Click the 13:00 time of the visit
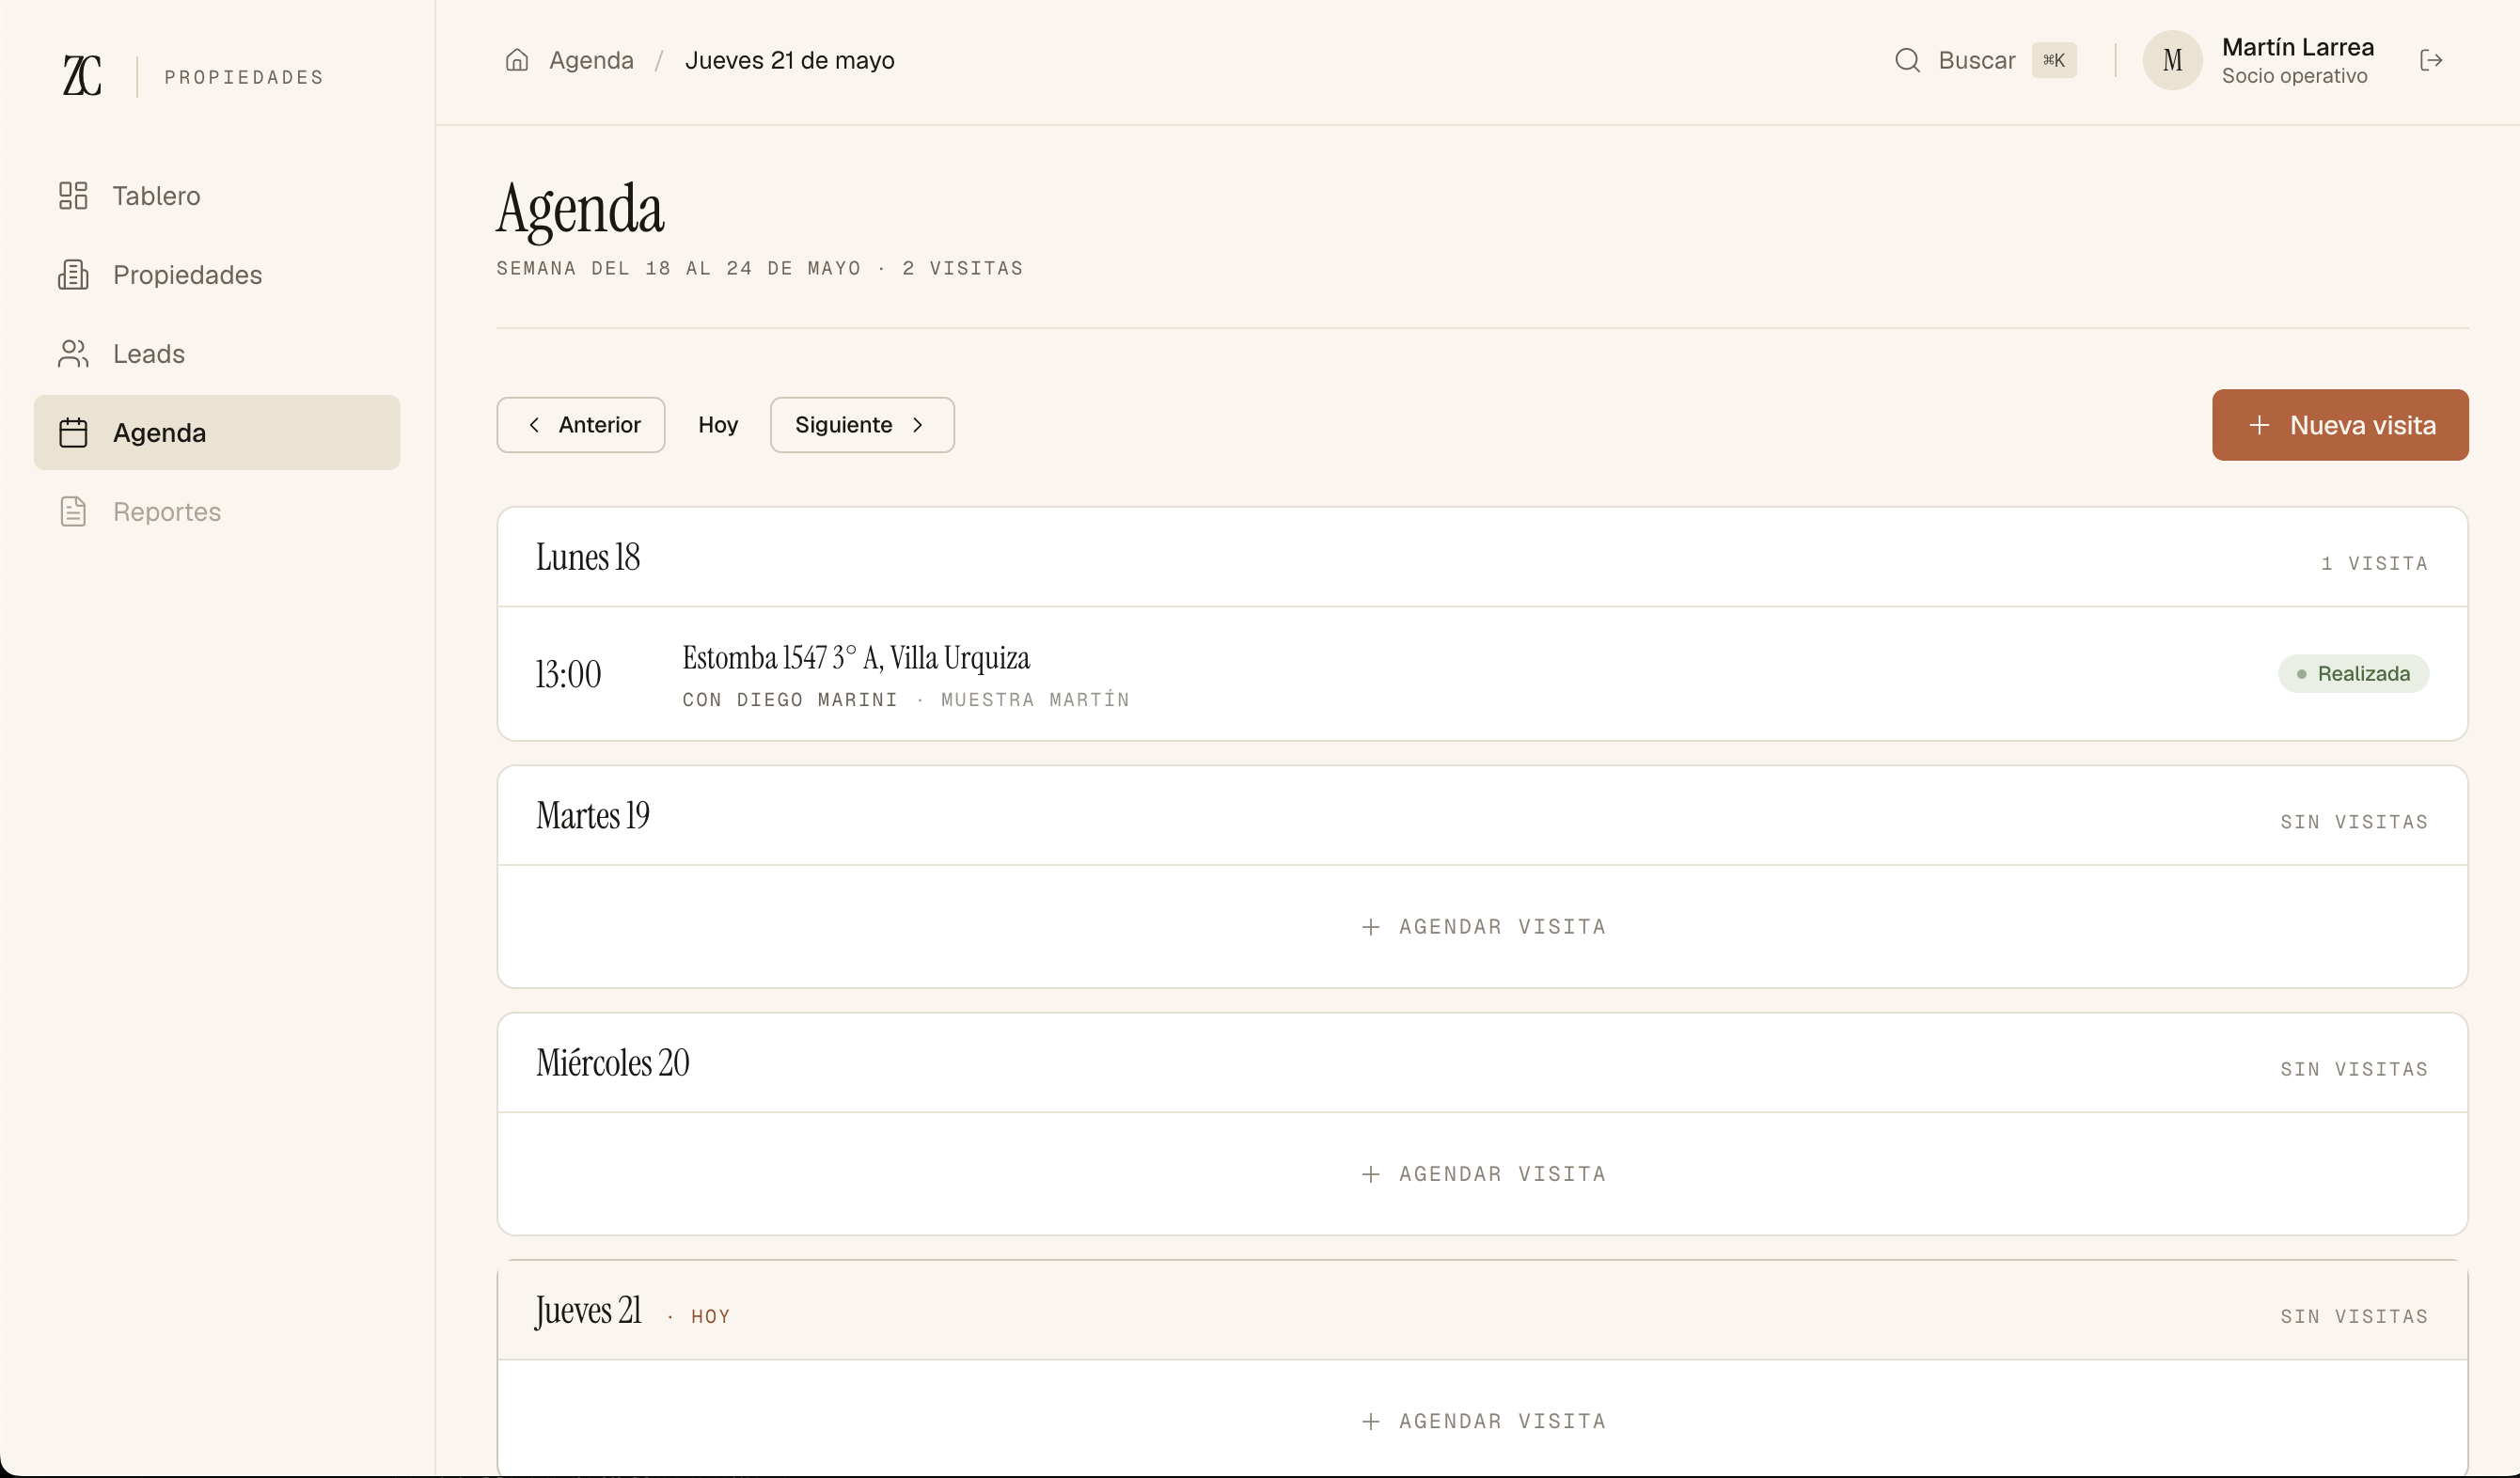This screenshot has width=2520, height=1478. tap(568, 674)
